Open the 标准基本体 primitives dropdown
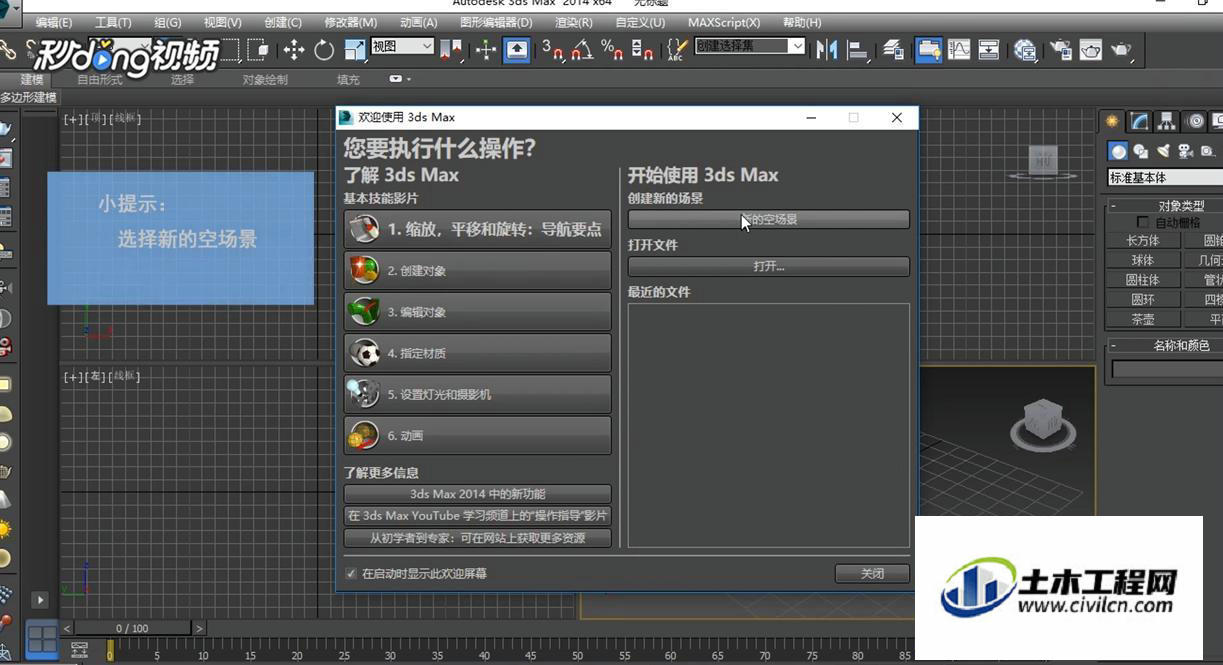 tap(1165, 177)
